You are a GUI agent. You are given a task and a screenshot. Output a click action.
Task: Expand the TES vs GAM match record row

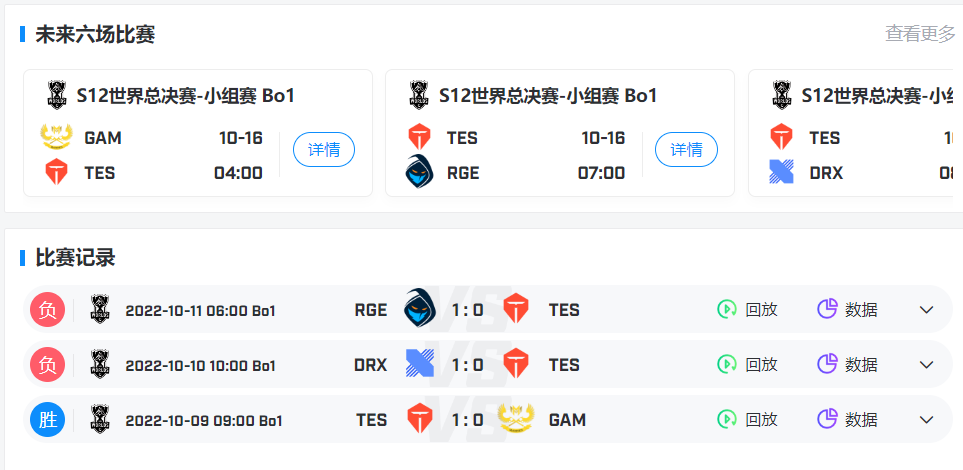926,420
